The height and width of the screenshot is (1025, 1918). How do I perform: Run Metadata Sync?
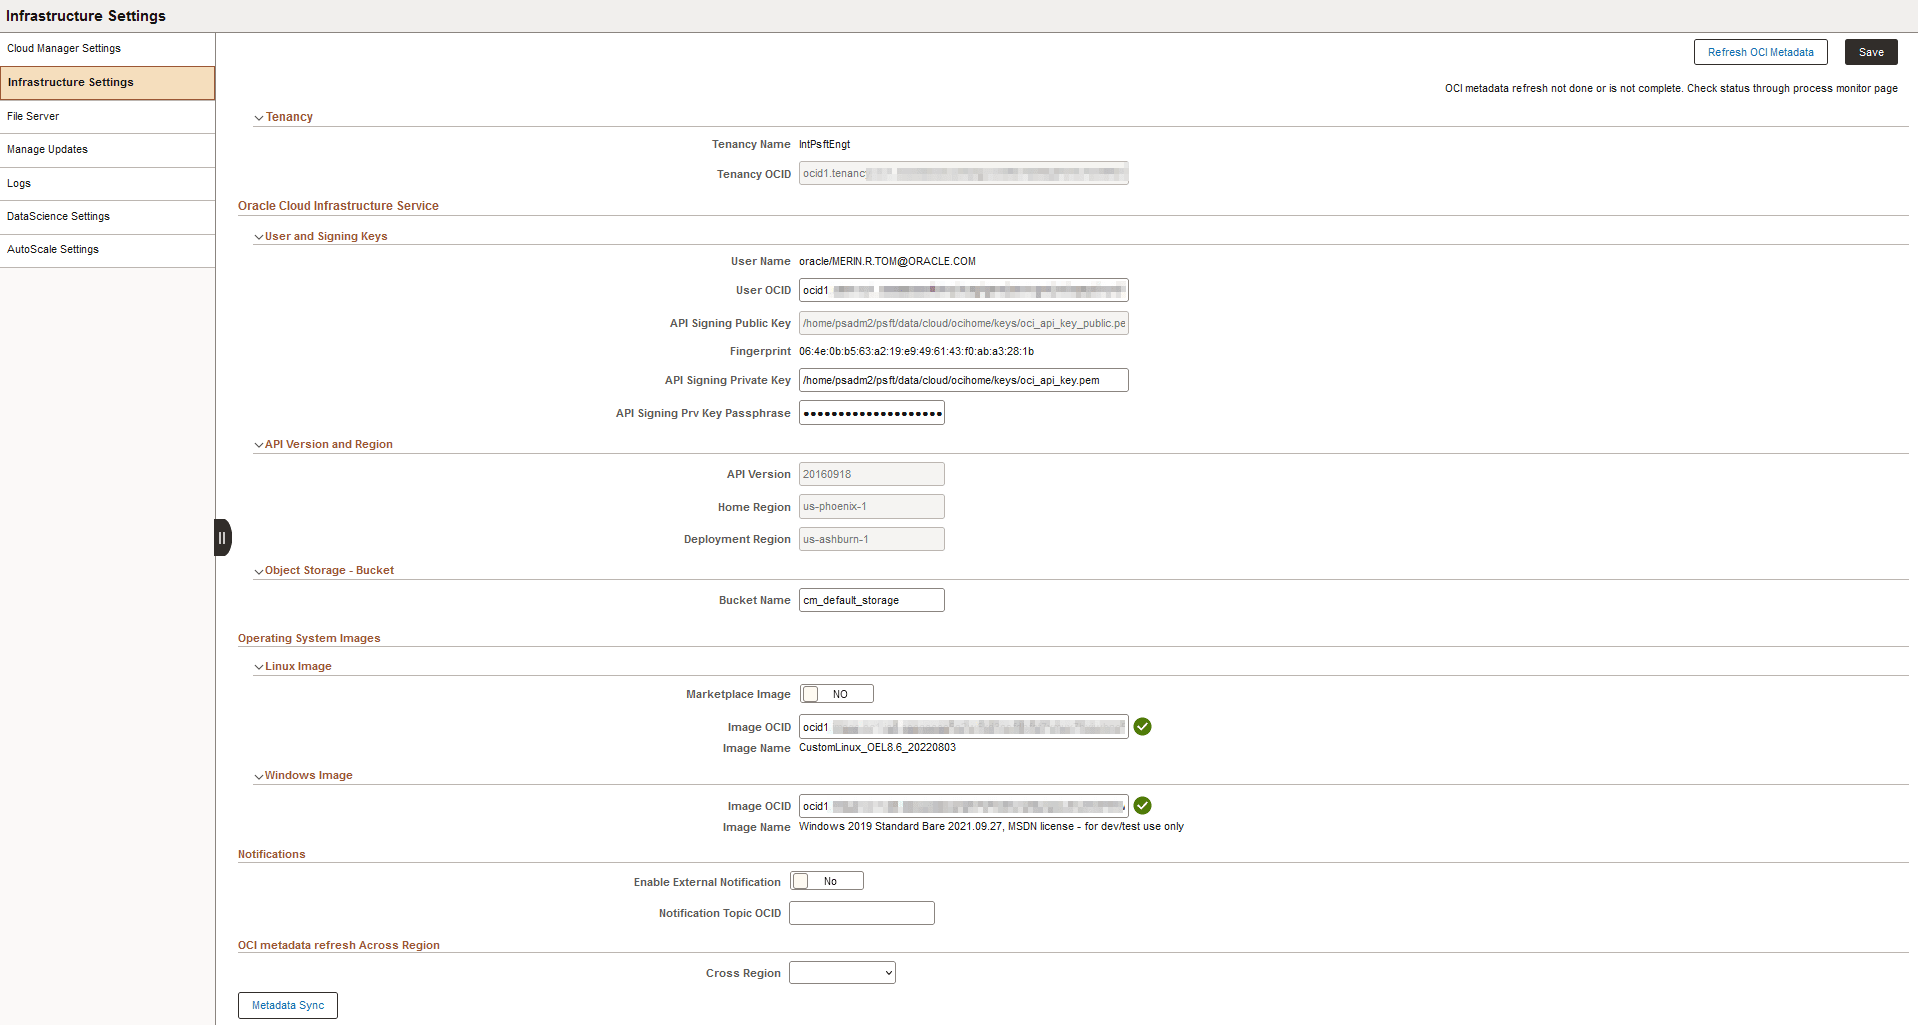pos(287,1005)
